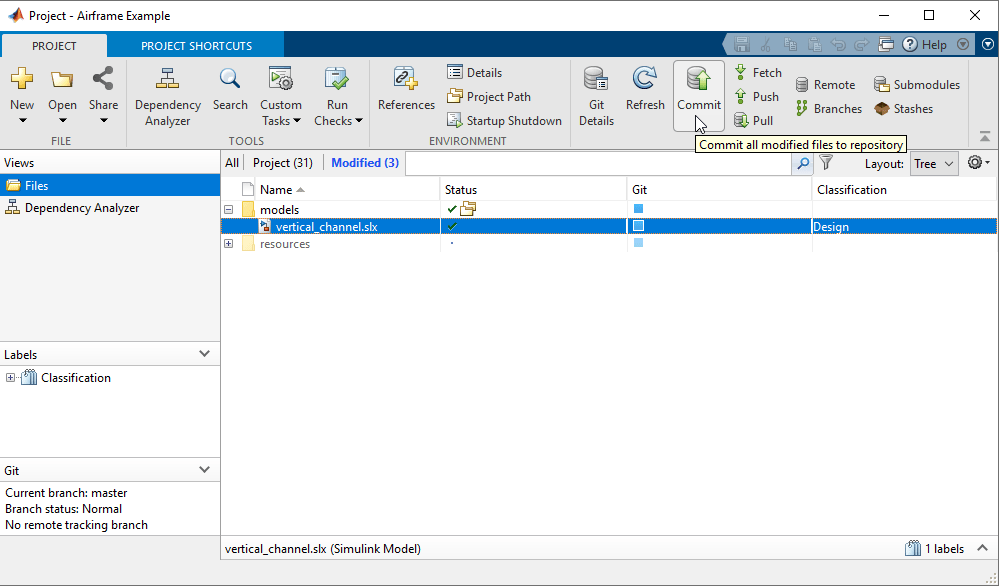The height and width of the screenshot is (586, 999).
Task: Click the Help question mark icon
Action: point(910,45)
